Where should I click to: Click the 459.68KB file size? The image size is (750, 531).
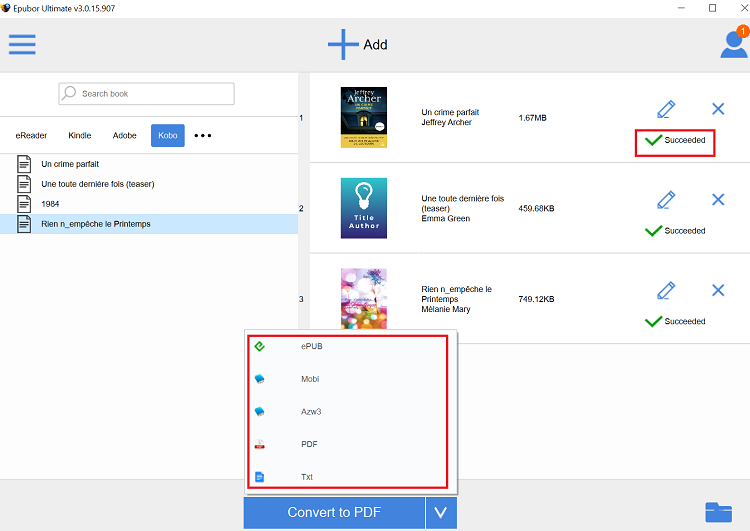click(536, 209)
